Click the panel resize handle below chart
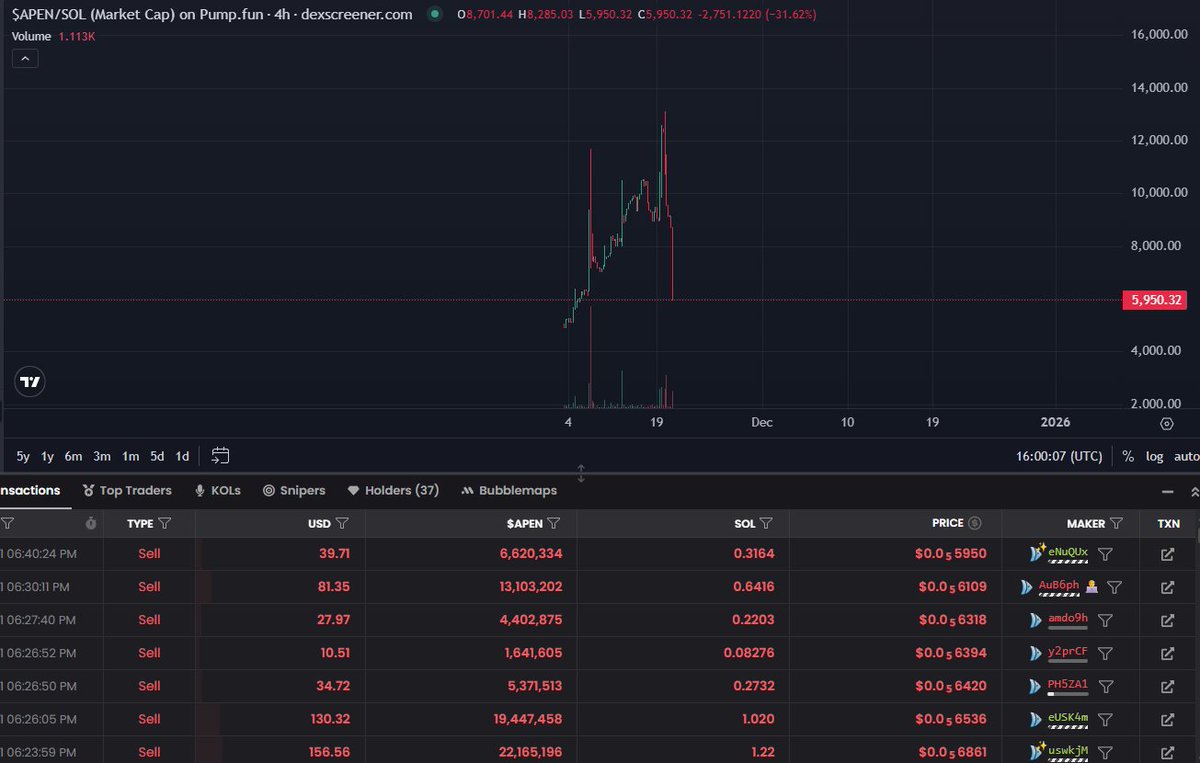Viewport: 1200px width, 763px height. [581, 473]
